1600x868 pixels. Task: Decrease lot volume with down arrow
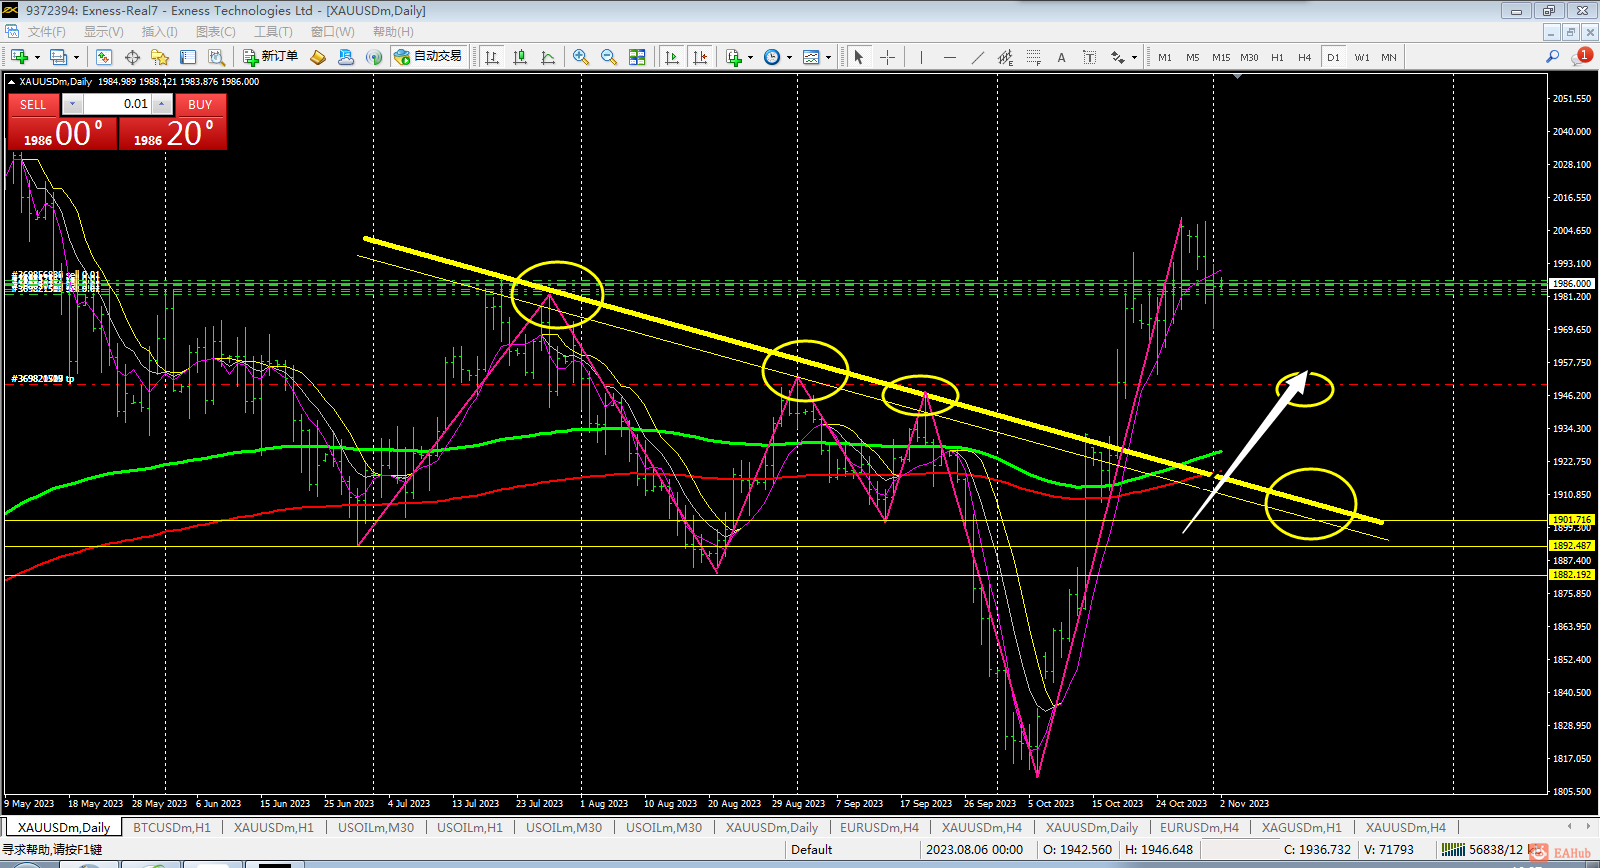[x=72, y=104]
